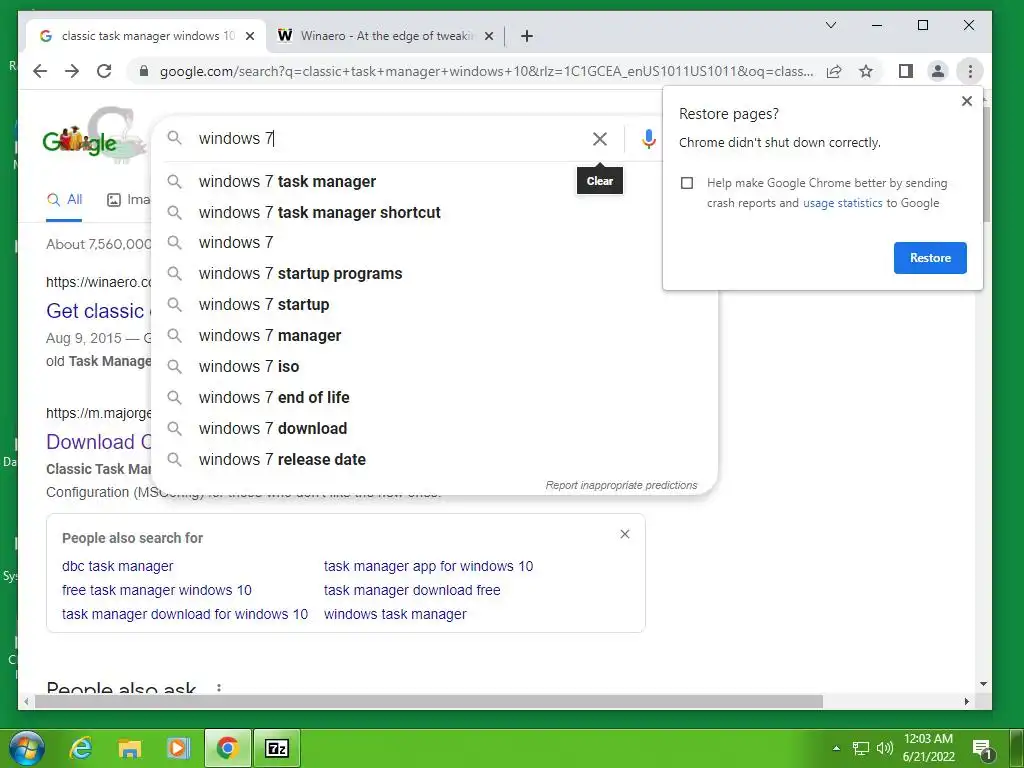
Task: Click the vertical scrollbar down arrow
Action: [984, 684]
